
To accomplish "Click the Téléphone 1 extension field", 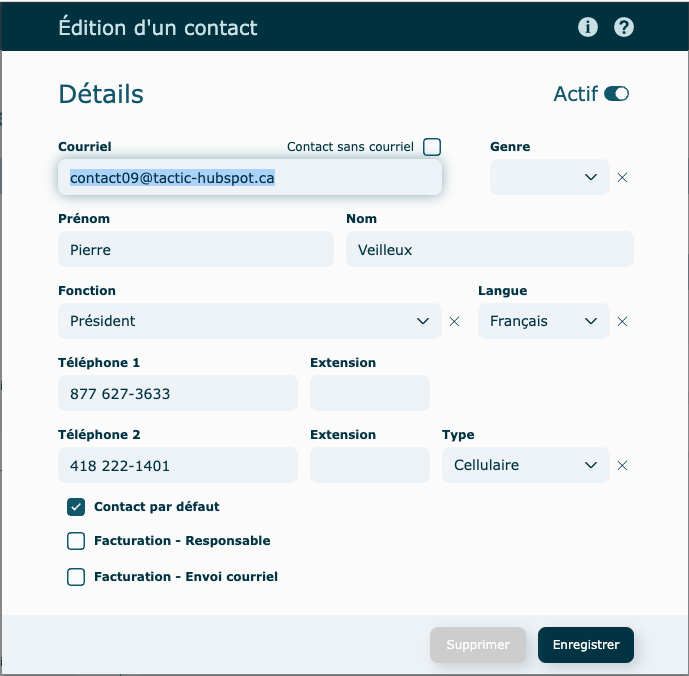I will pos(370,393).
